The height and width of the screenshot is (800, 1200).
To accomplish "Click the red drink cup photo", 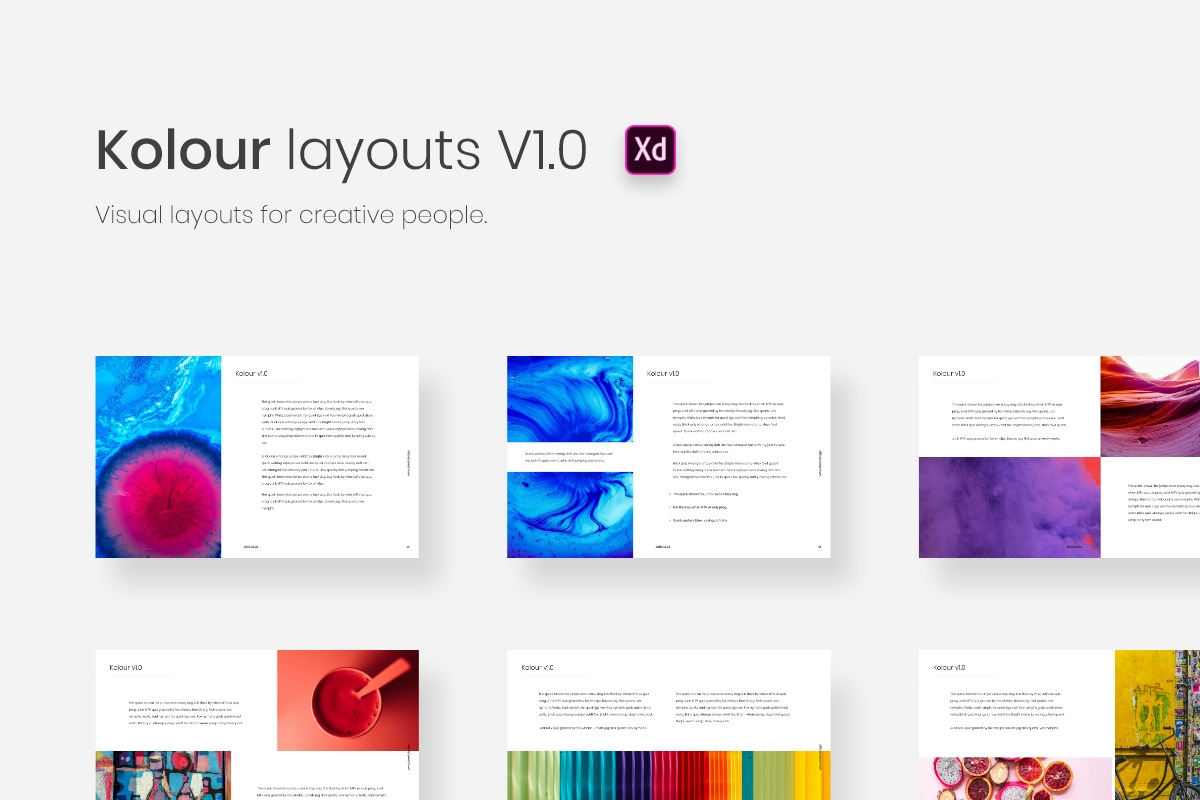I will tap(347, 700).
